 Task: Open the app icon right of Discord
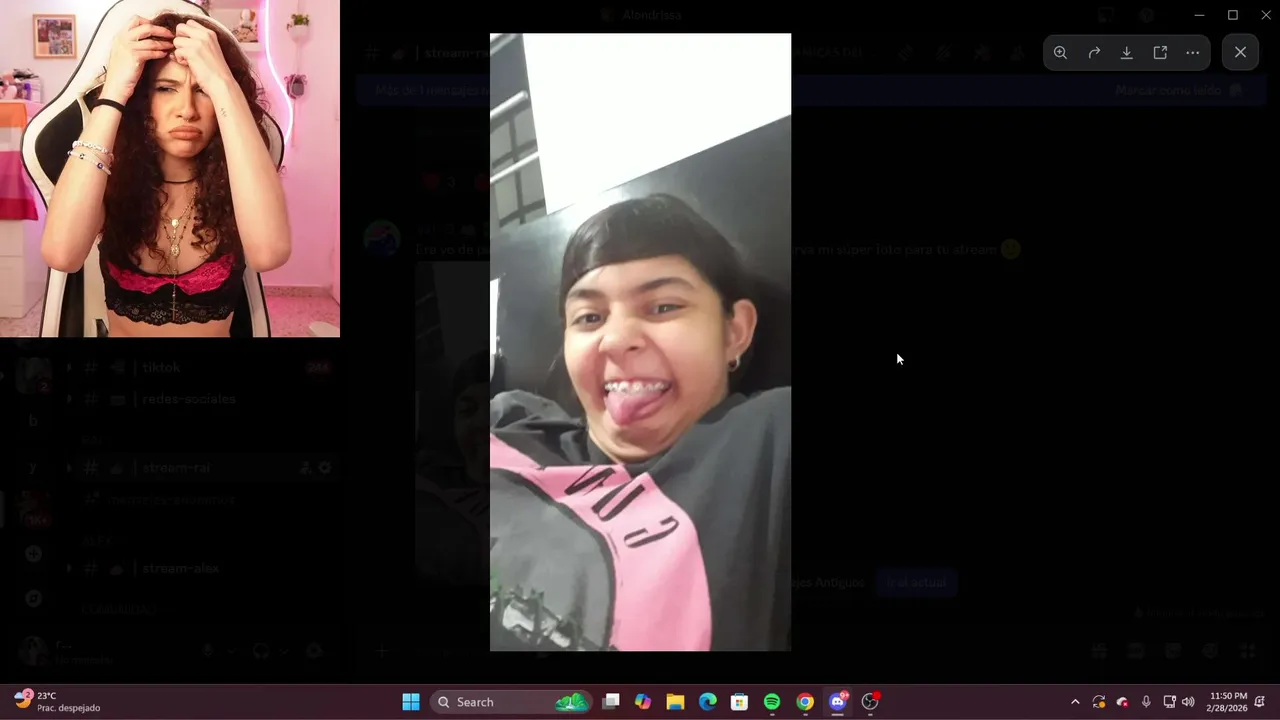pyautogui.click(x=870, y=702)
